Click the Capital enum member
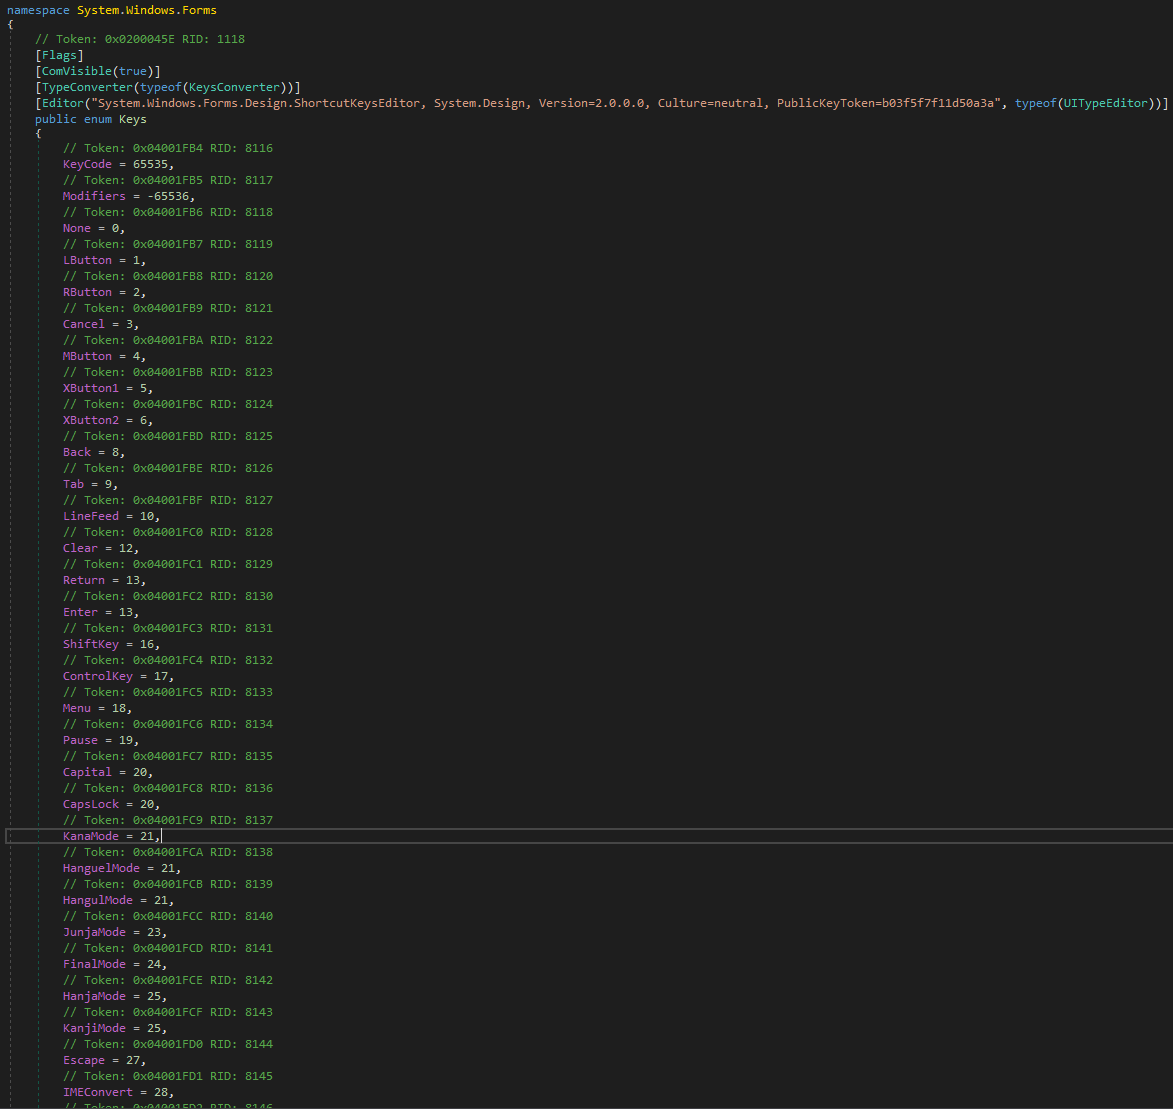This screenshot has width=1173, height=1109. tap(88, 772)
